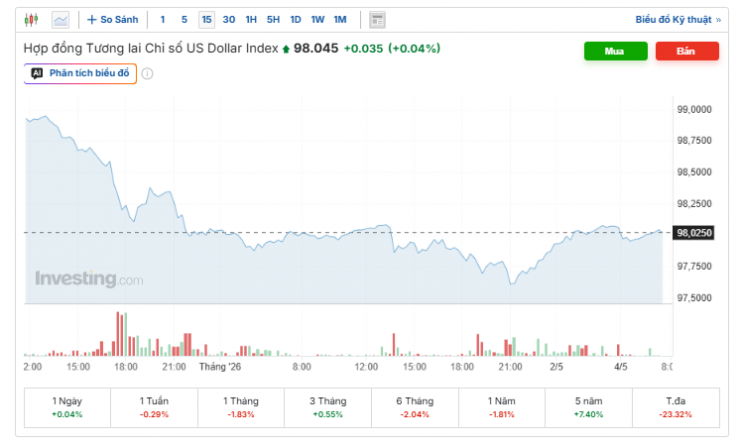Click the (+0.04%) percent change value
The height and width of the screenshot is (447, 740).
[414, 49]
